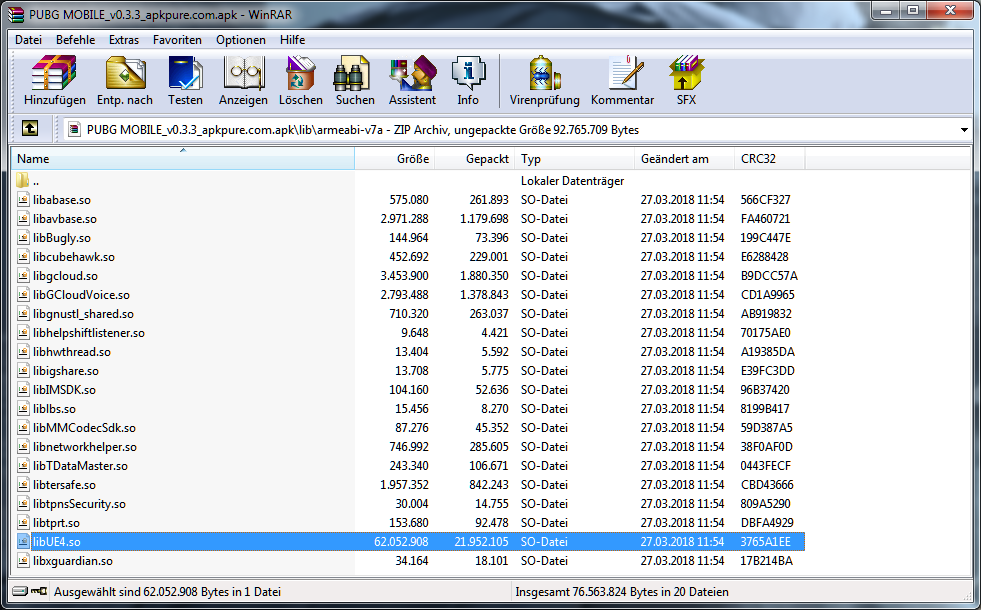Click the WinRAR title bar icon
This screenshot has height=610, width=981.
(16, 14)
